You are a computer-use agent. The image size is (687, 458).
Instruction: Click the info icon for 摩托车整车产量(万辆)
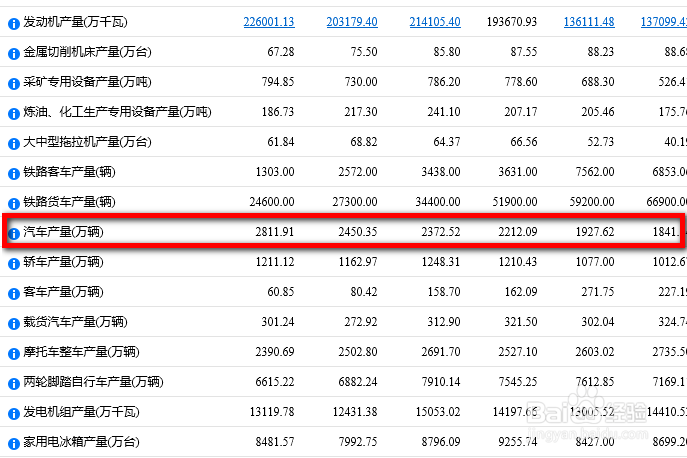click(x=14, y=353)
